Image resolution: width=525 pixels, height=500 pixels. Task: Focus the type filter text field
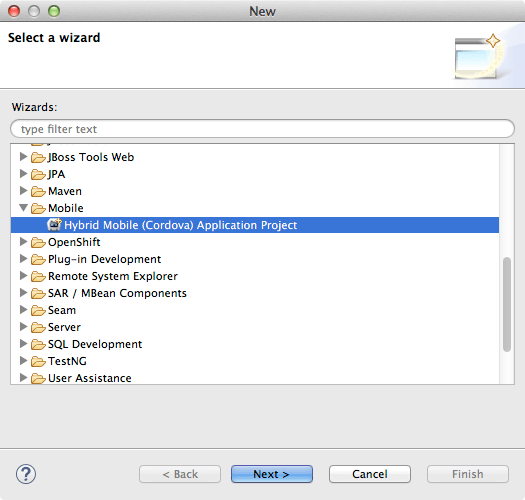click(x=262, y=129)
